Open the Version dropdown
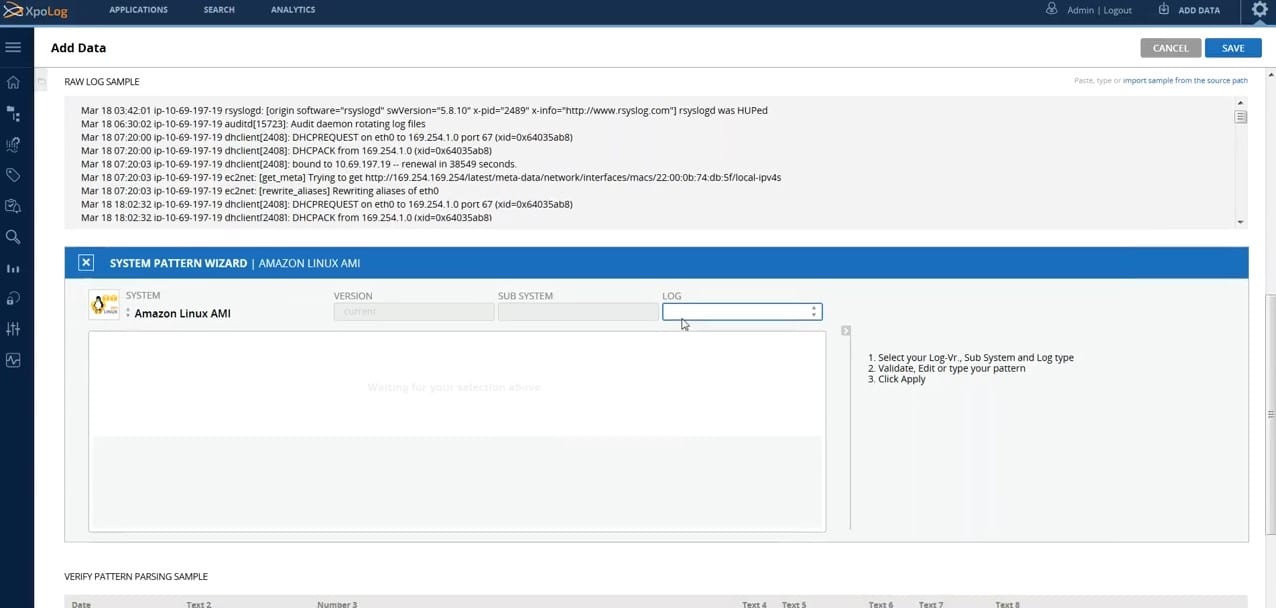Viewport: 1276px width, 608px height. pyautogui.click(x=414, y=312)
